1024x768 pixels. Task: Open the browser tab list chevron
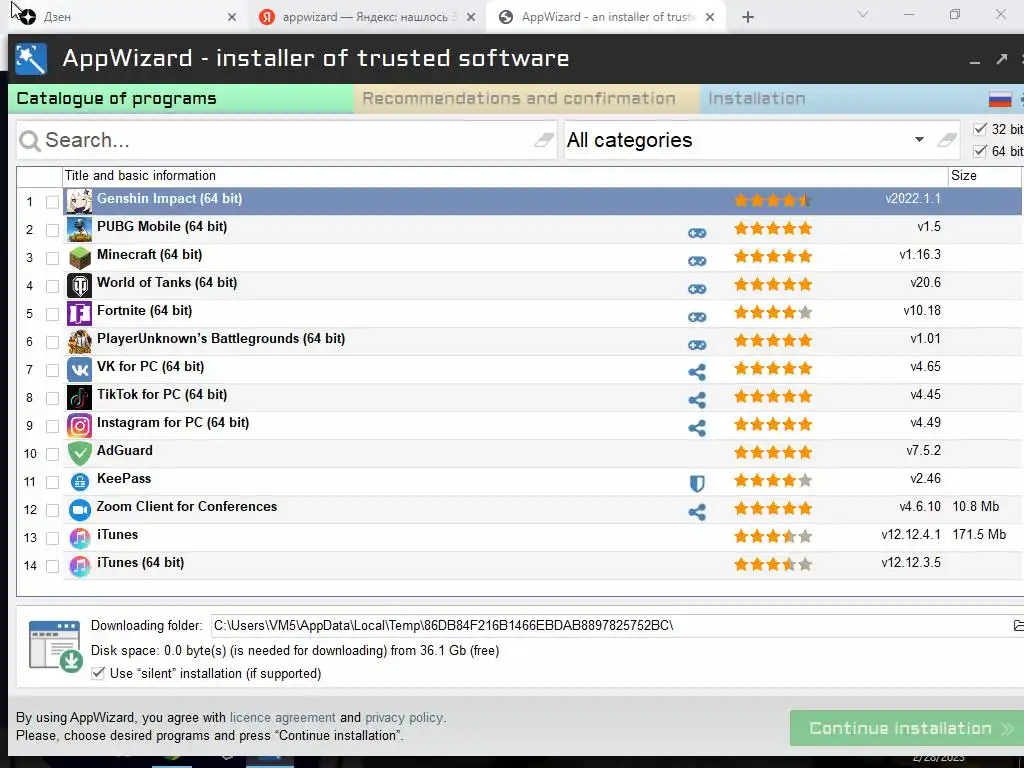pyautogui.click(x=863, y=14)
